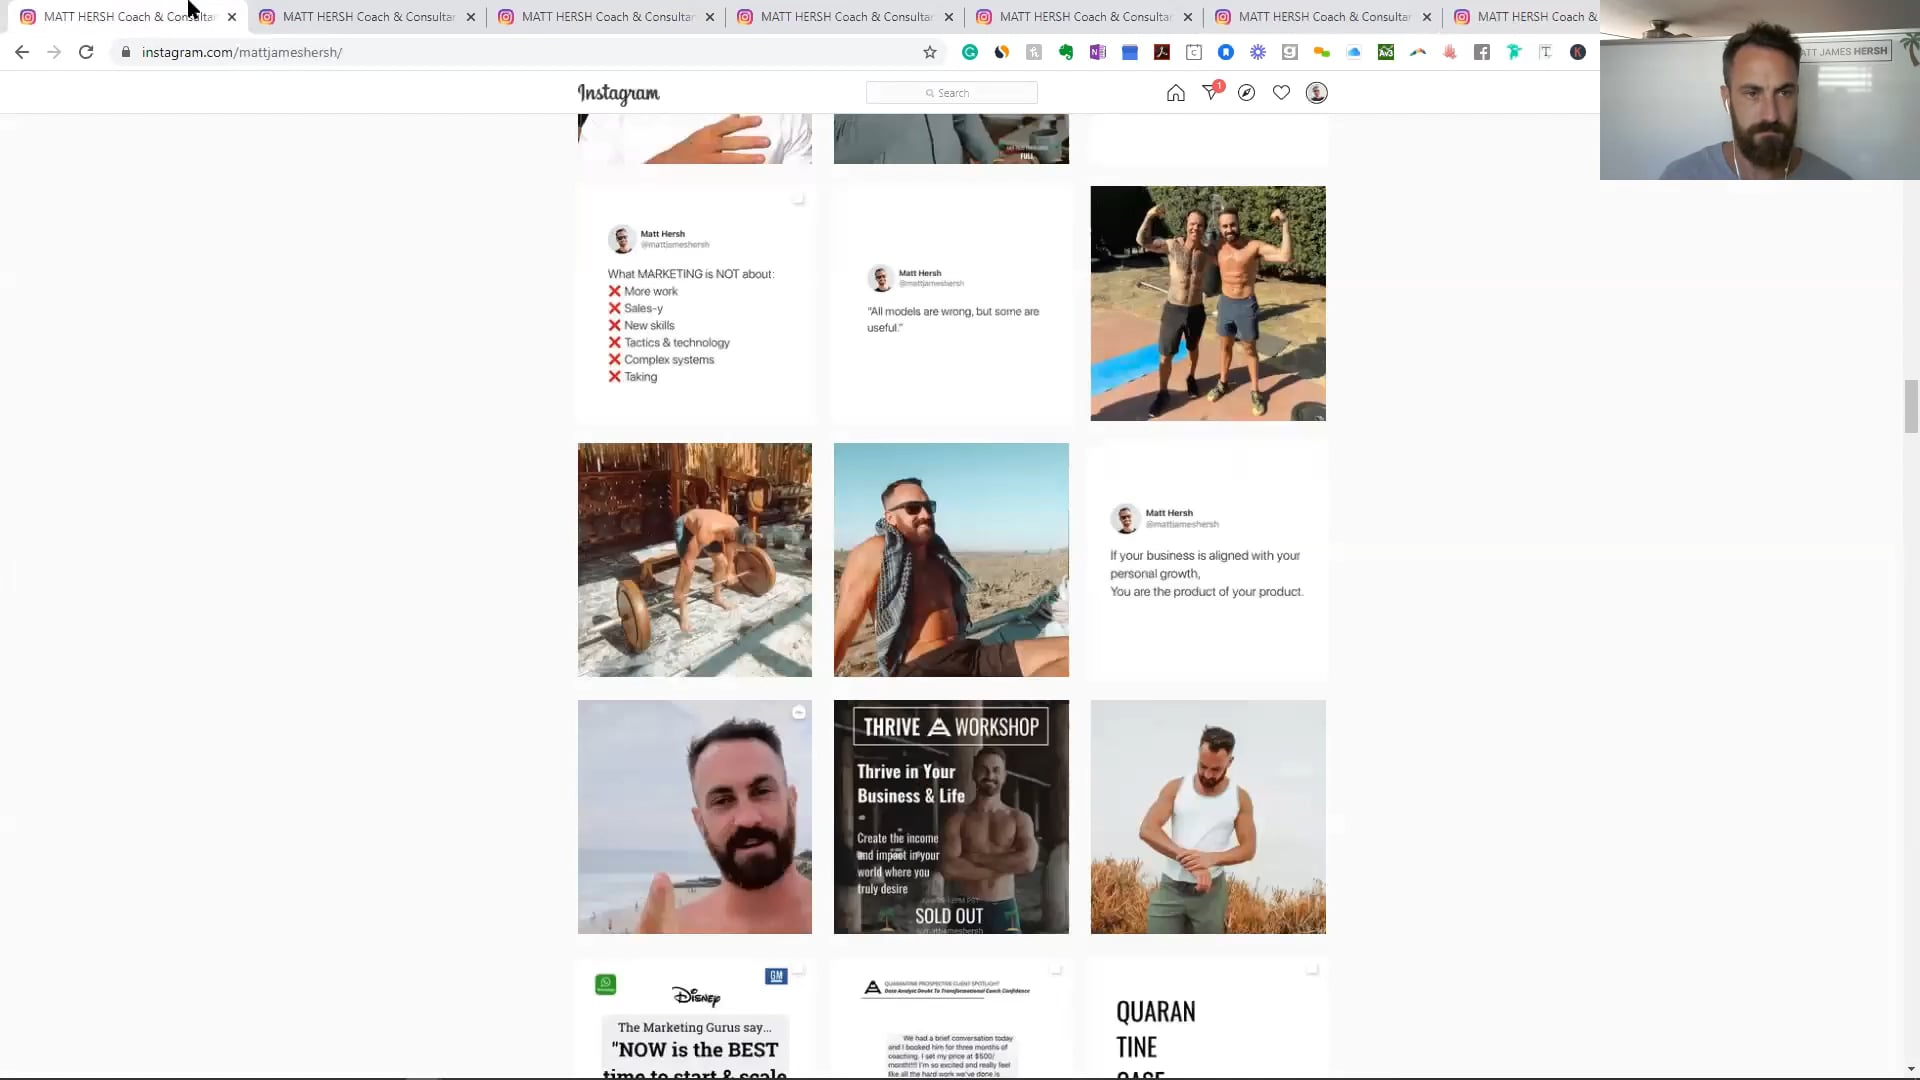Open Grammarly extension icon
The width and height of the screenshot is (1920, 1080).
pos(970,52)
